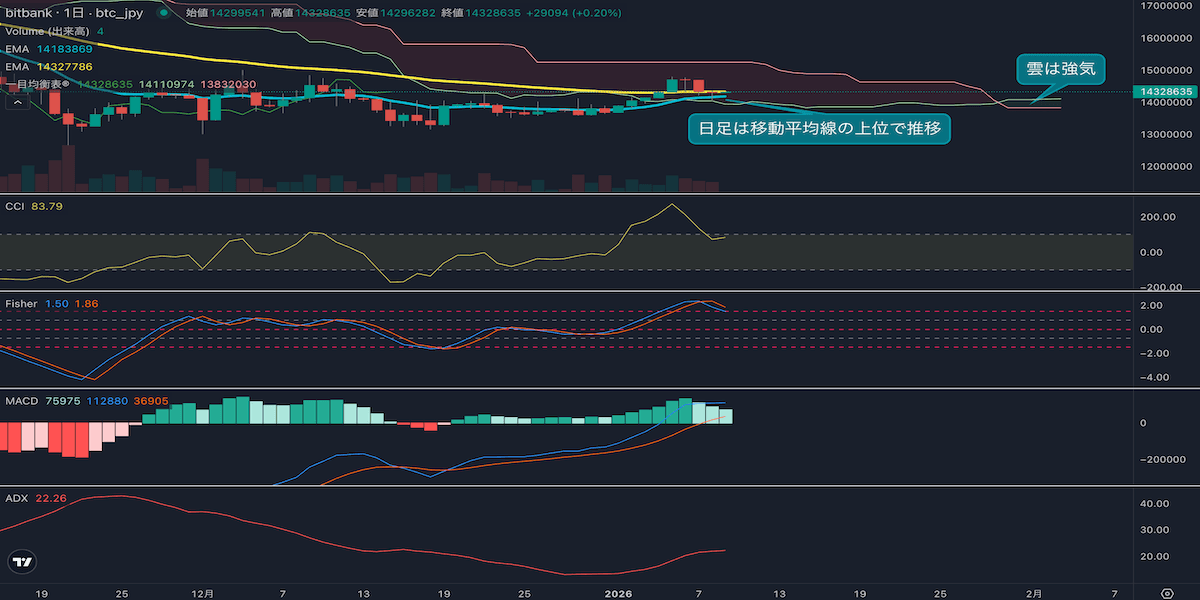Click the green market status dot beside btc_jpy

tap(162, 13)
